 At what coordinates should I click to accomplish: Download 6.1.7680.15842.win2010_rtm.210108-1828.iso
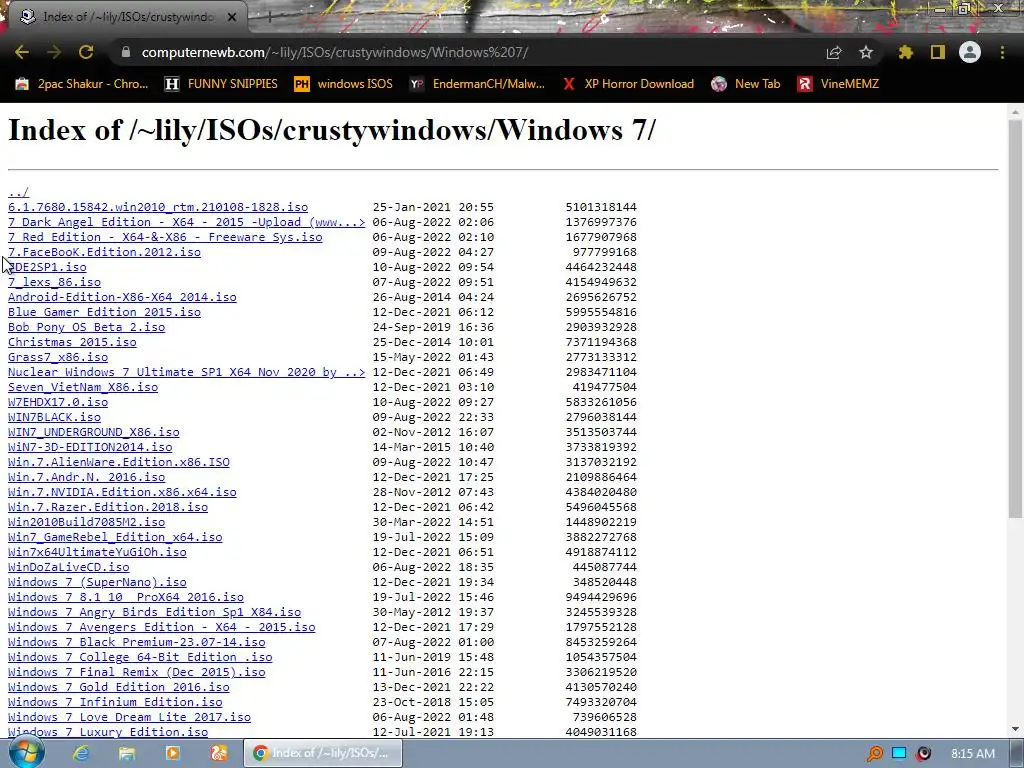[158, 207]
